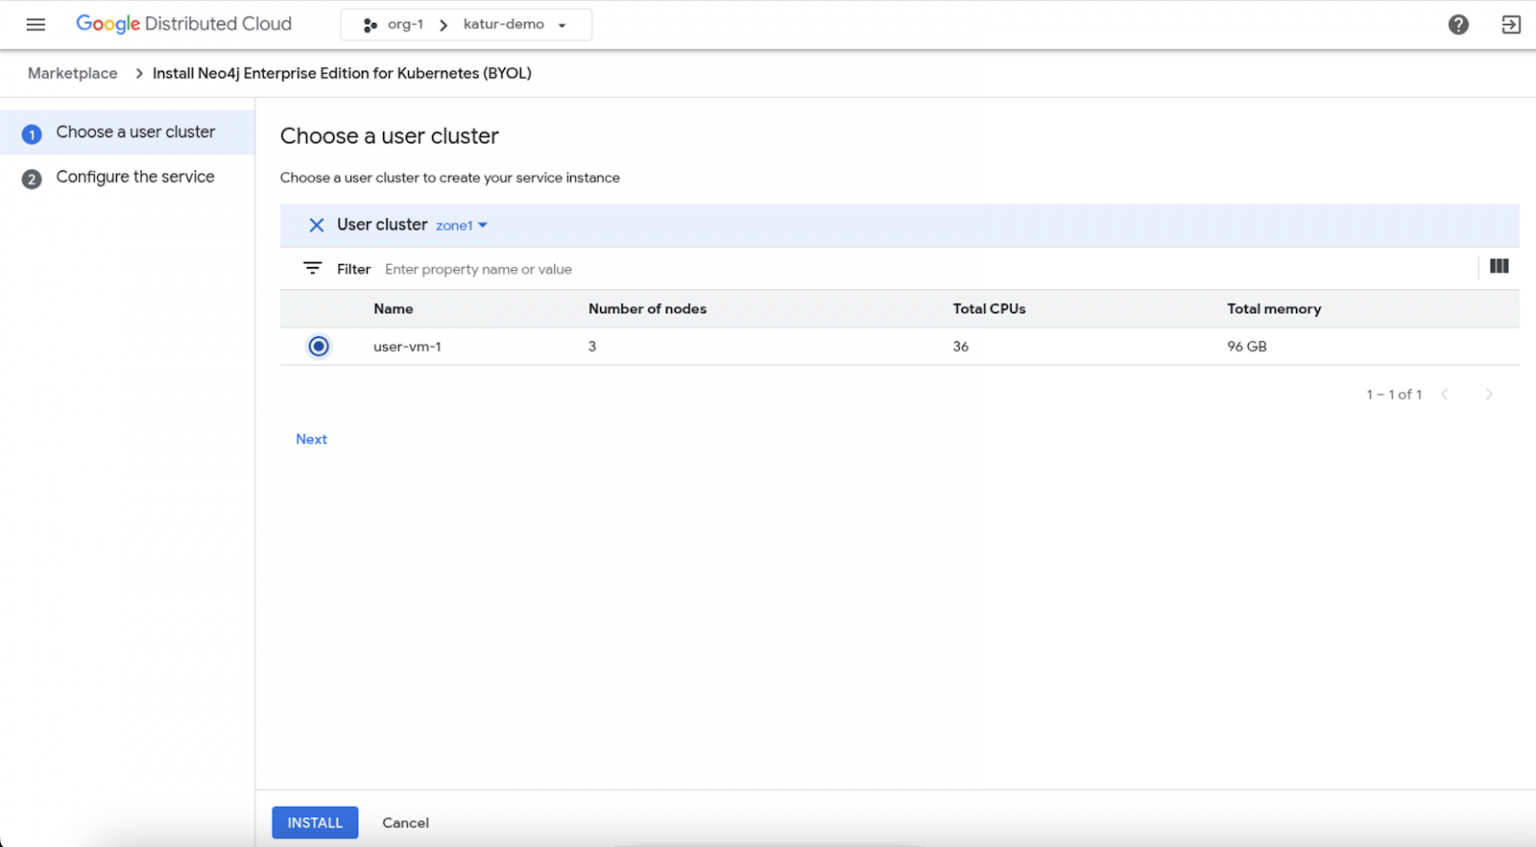Screen dimensions: 1536x847
Task: Click the user-vm-1 cluster name
Action: [407, 346]
